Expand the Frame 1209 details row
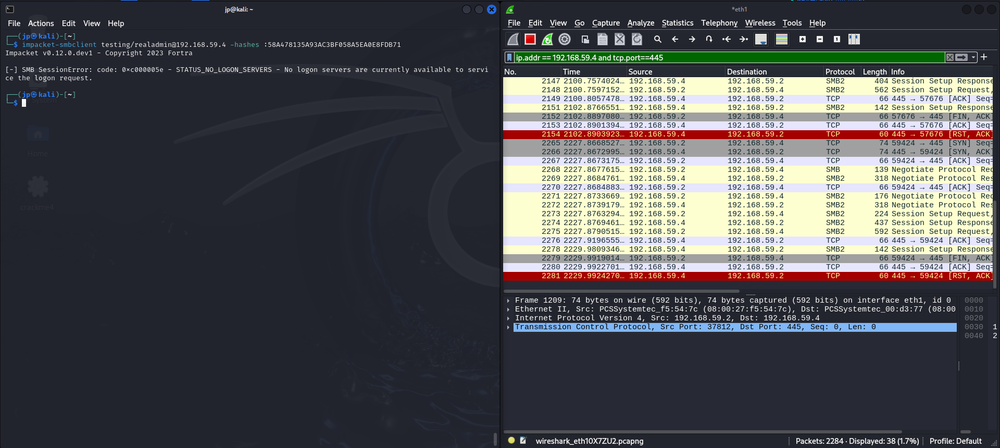The width and height of the screenshot is (1000, 448). click(x=508, y=300)
